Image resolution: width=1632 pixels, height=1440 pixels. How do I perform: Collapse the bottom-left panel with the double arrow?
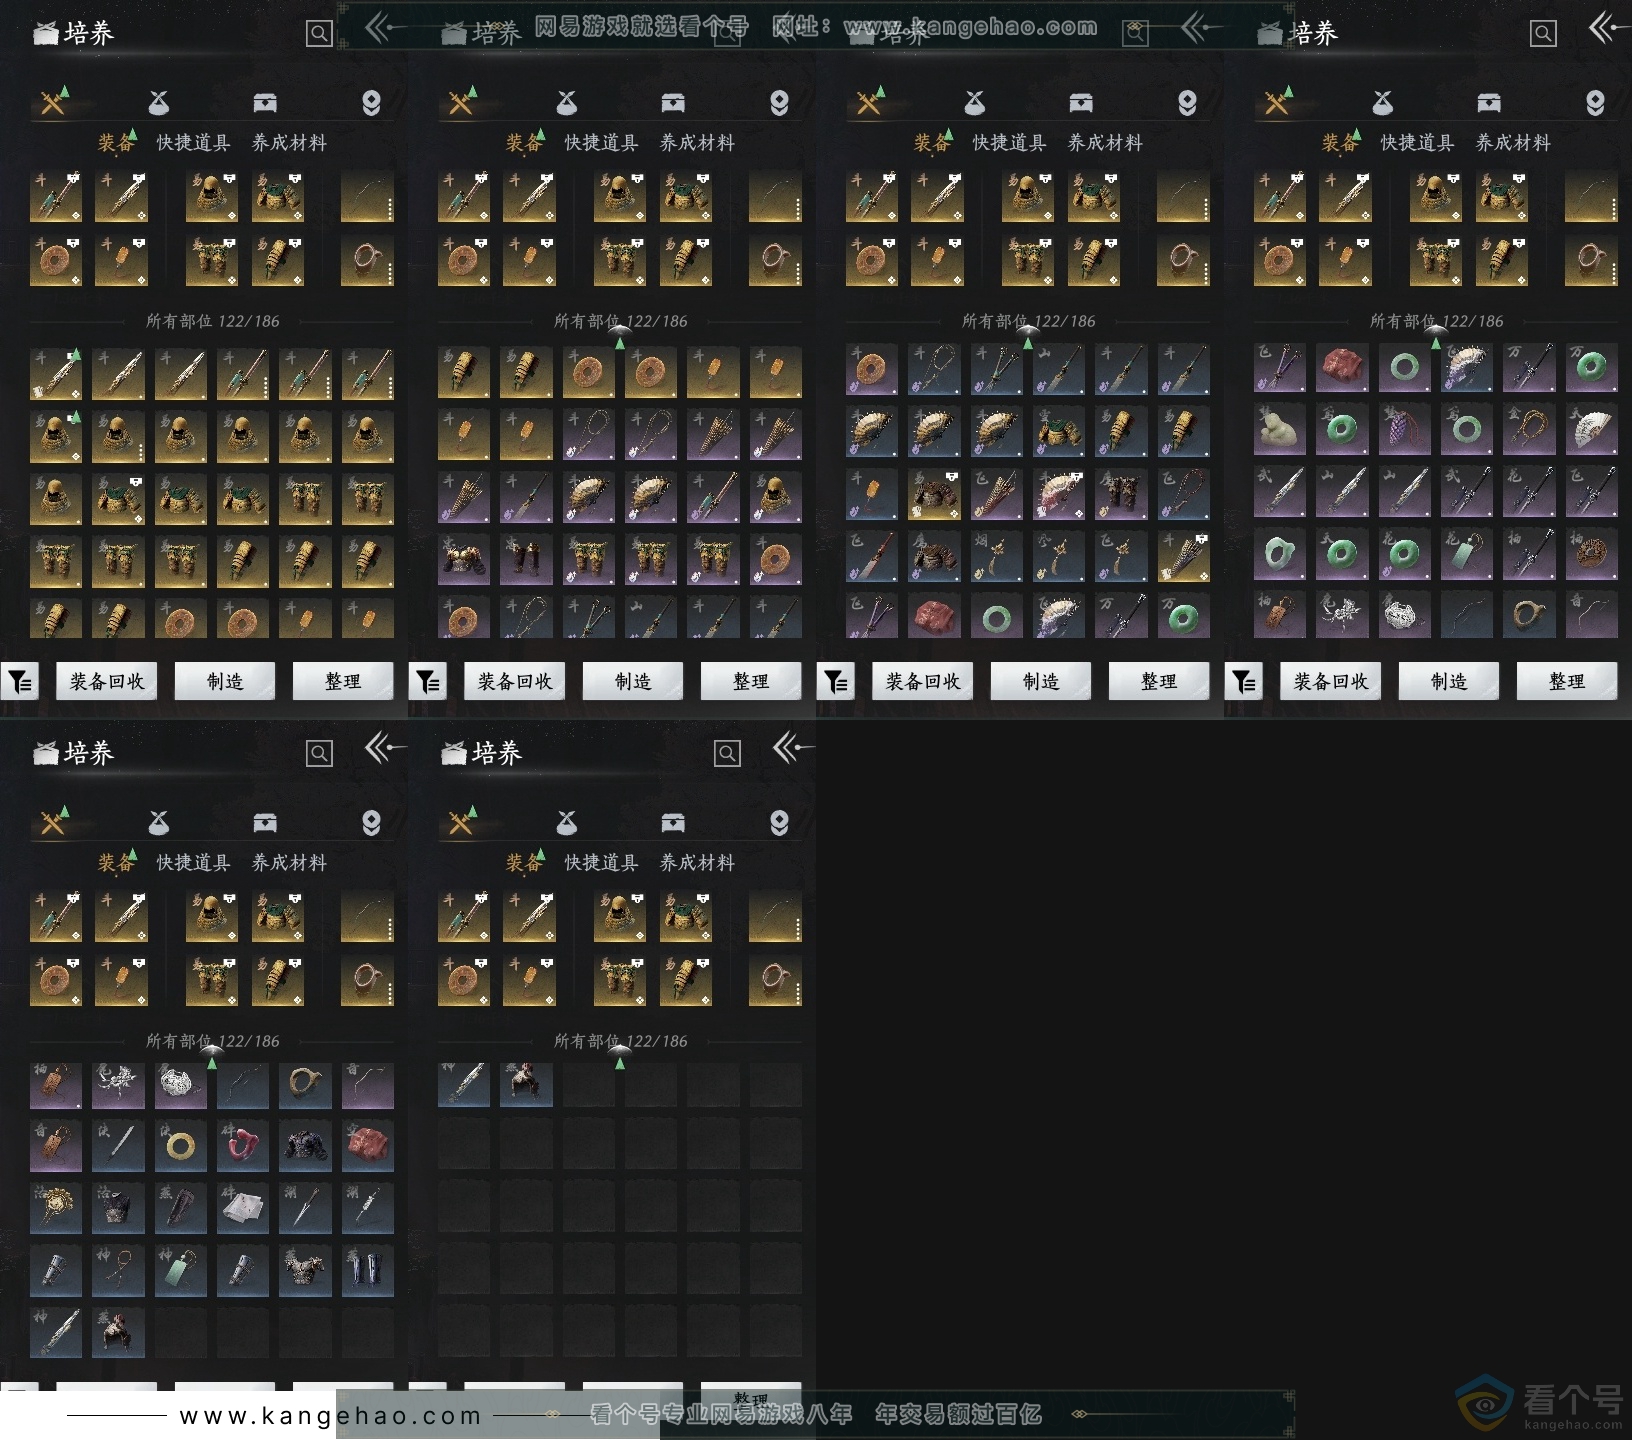click(385, 747)
